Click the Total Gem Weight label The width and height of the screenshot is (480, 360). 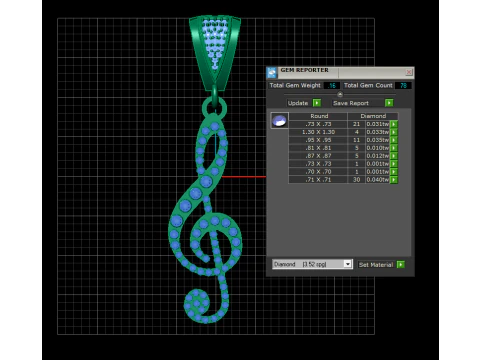pos(295,85)
